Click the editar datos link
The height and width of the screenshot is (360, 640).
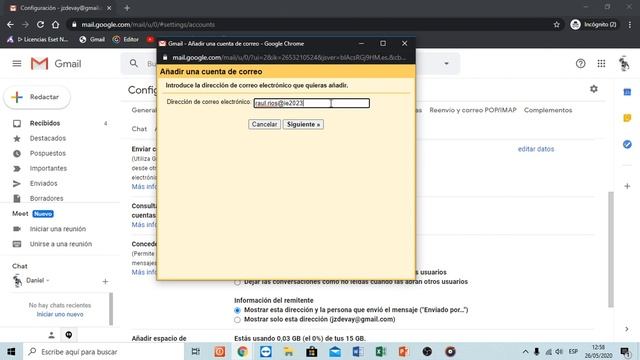[x=536, y=149]
